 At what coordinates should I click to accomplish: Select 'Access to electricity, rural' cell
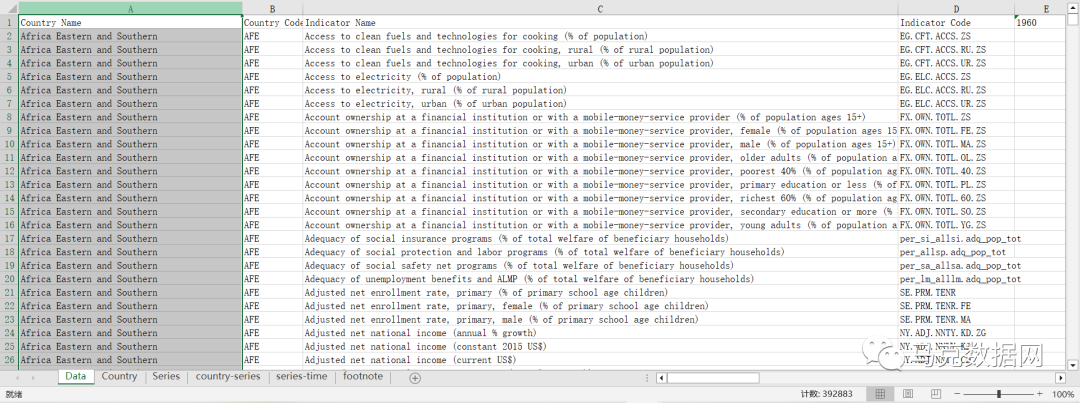pos(600,90)
